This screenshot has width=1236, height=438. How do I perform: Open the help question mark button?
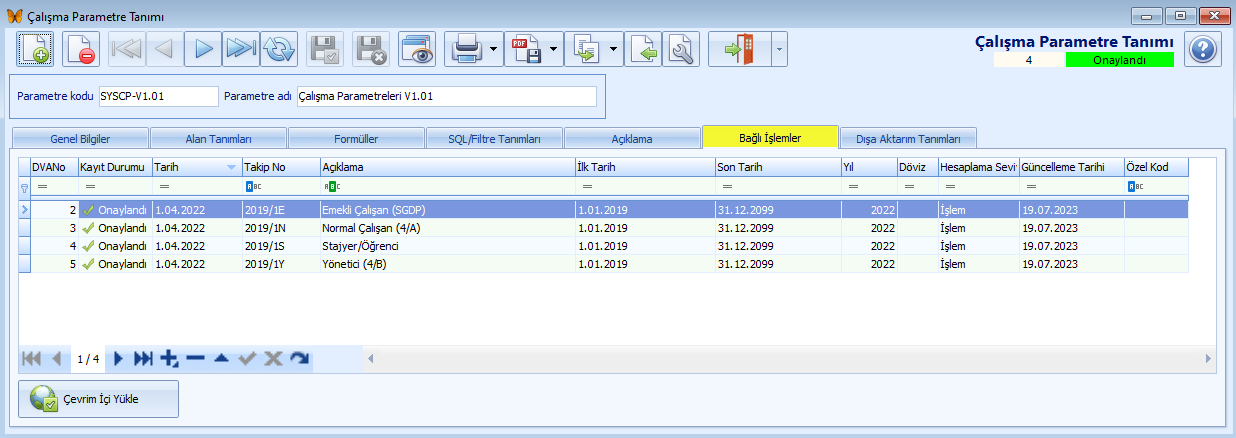1203,49
